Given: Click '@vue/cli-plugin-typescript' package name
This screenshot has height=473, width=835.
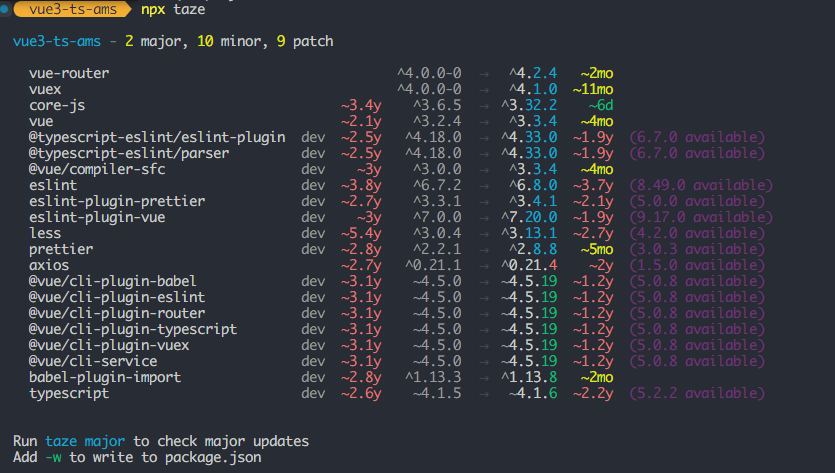Looking at the screenshot, I should pos(133,329).
